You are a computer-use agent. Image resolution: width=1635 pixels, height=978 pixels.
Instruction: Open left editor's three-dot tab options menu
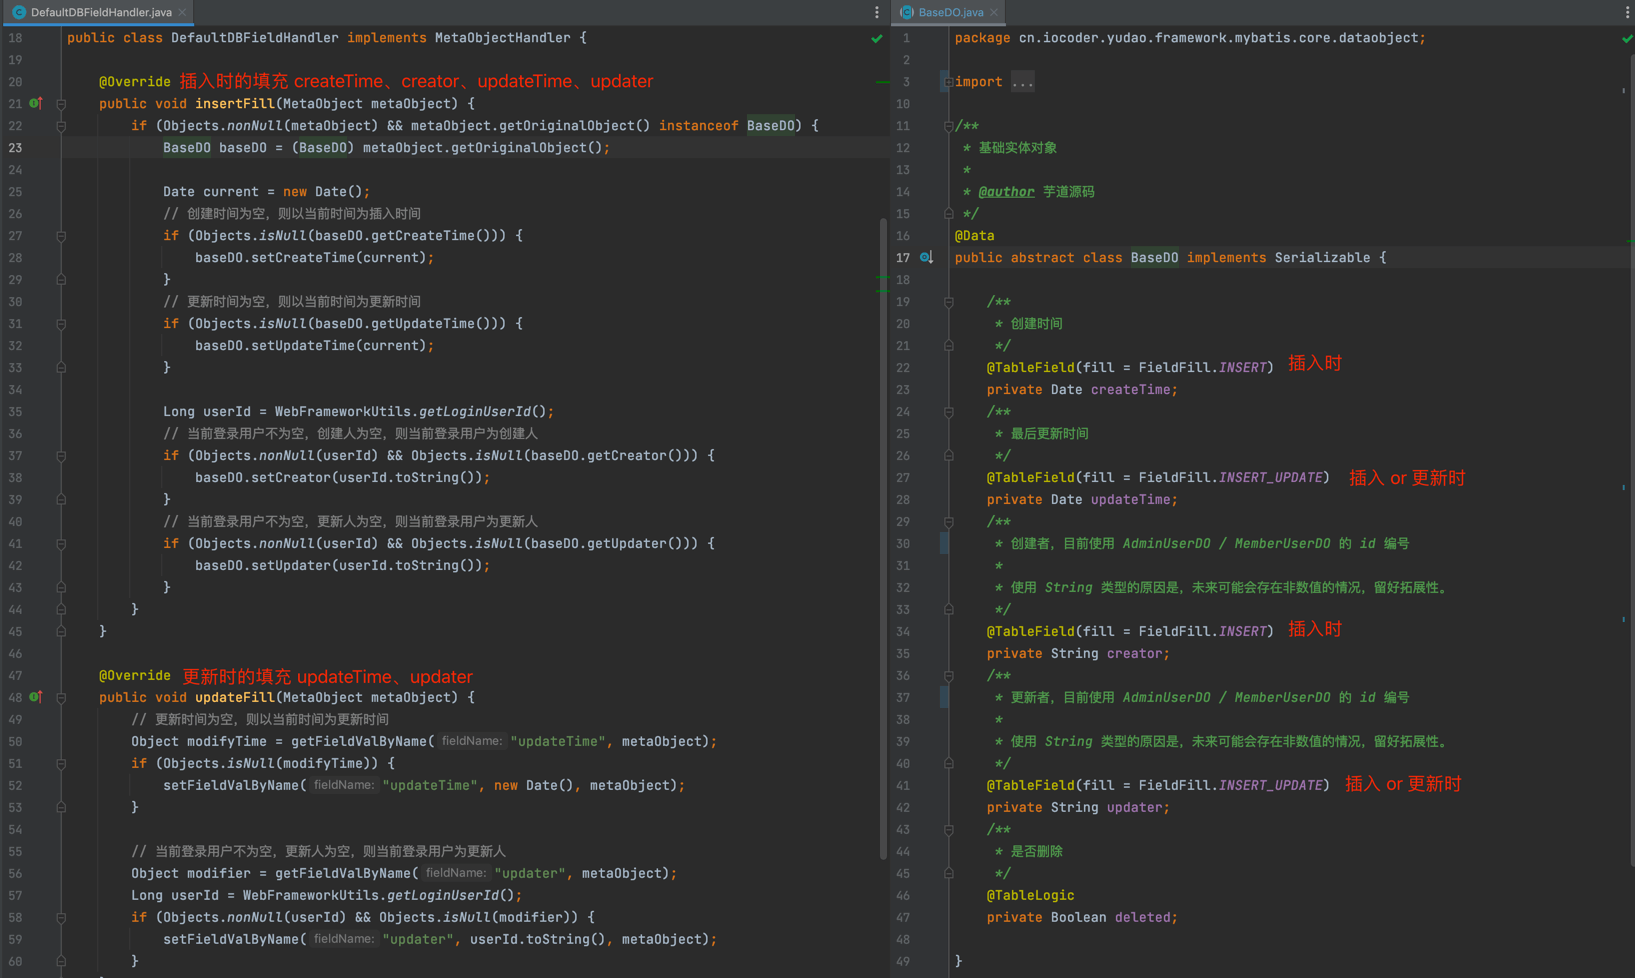click(x=877, y=12)
